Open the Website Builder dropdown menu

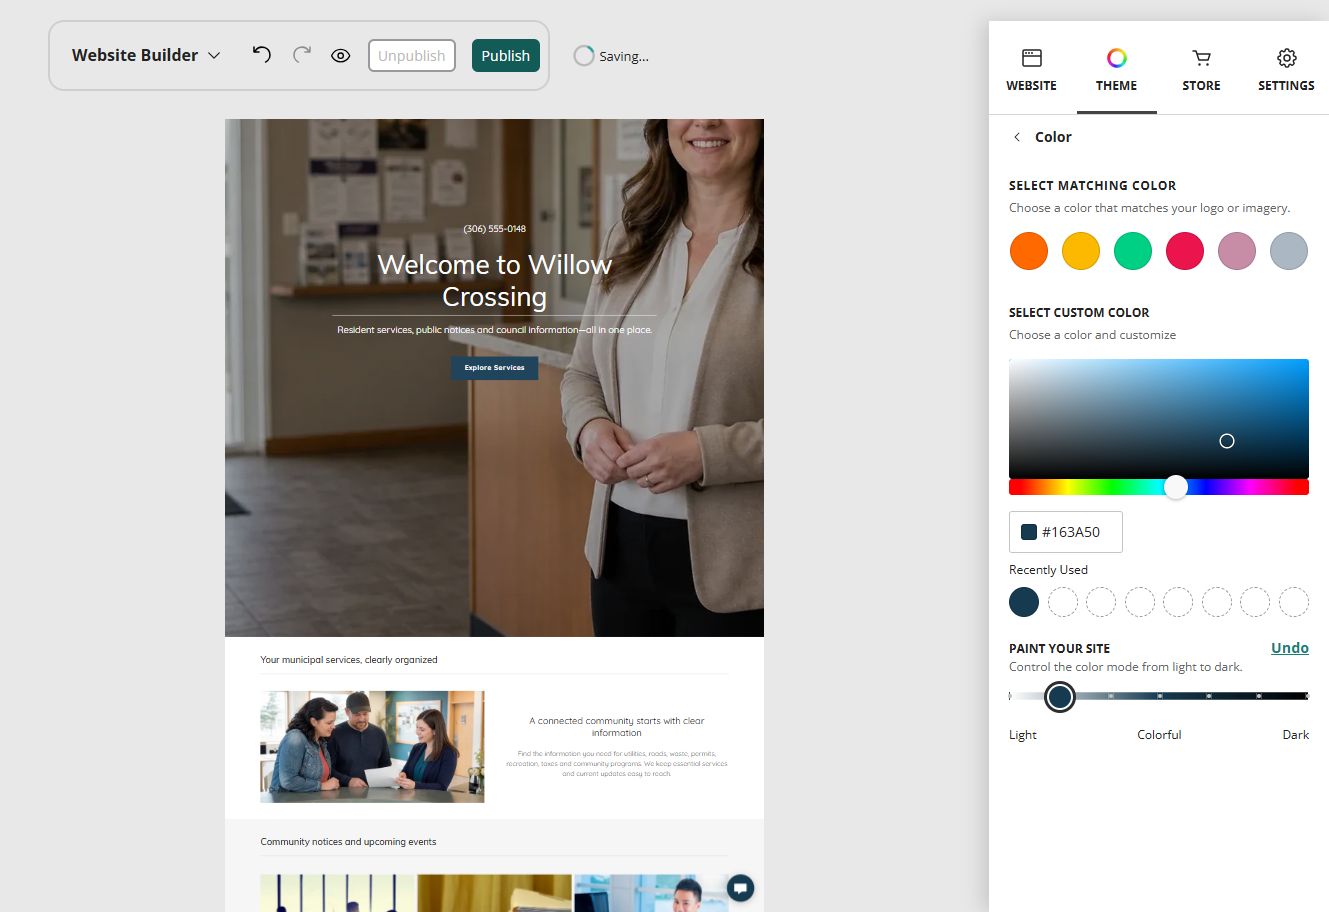(x=146, y=55)
